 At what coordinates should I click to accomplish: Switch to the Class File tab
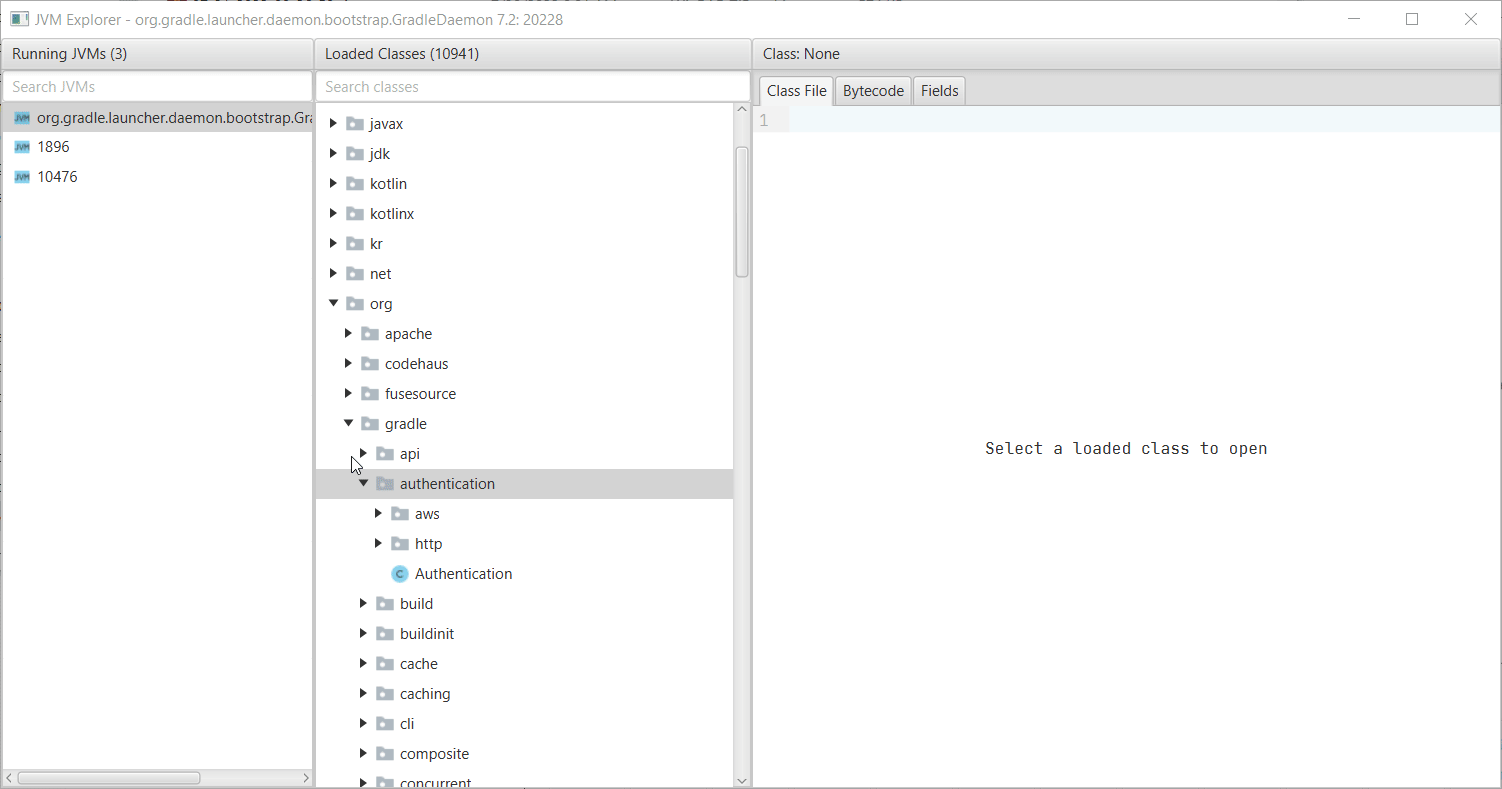click(796, 91)
